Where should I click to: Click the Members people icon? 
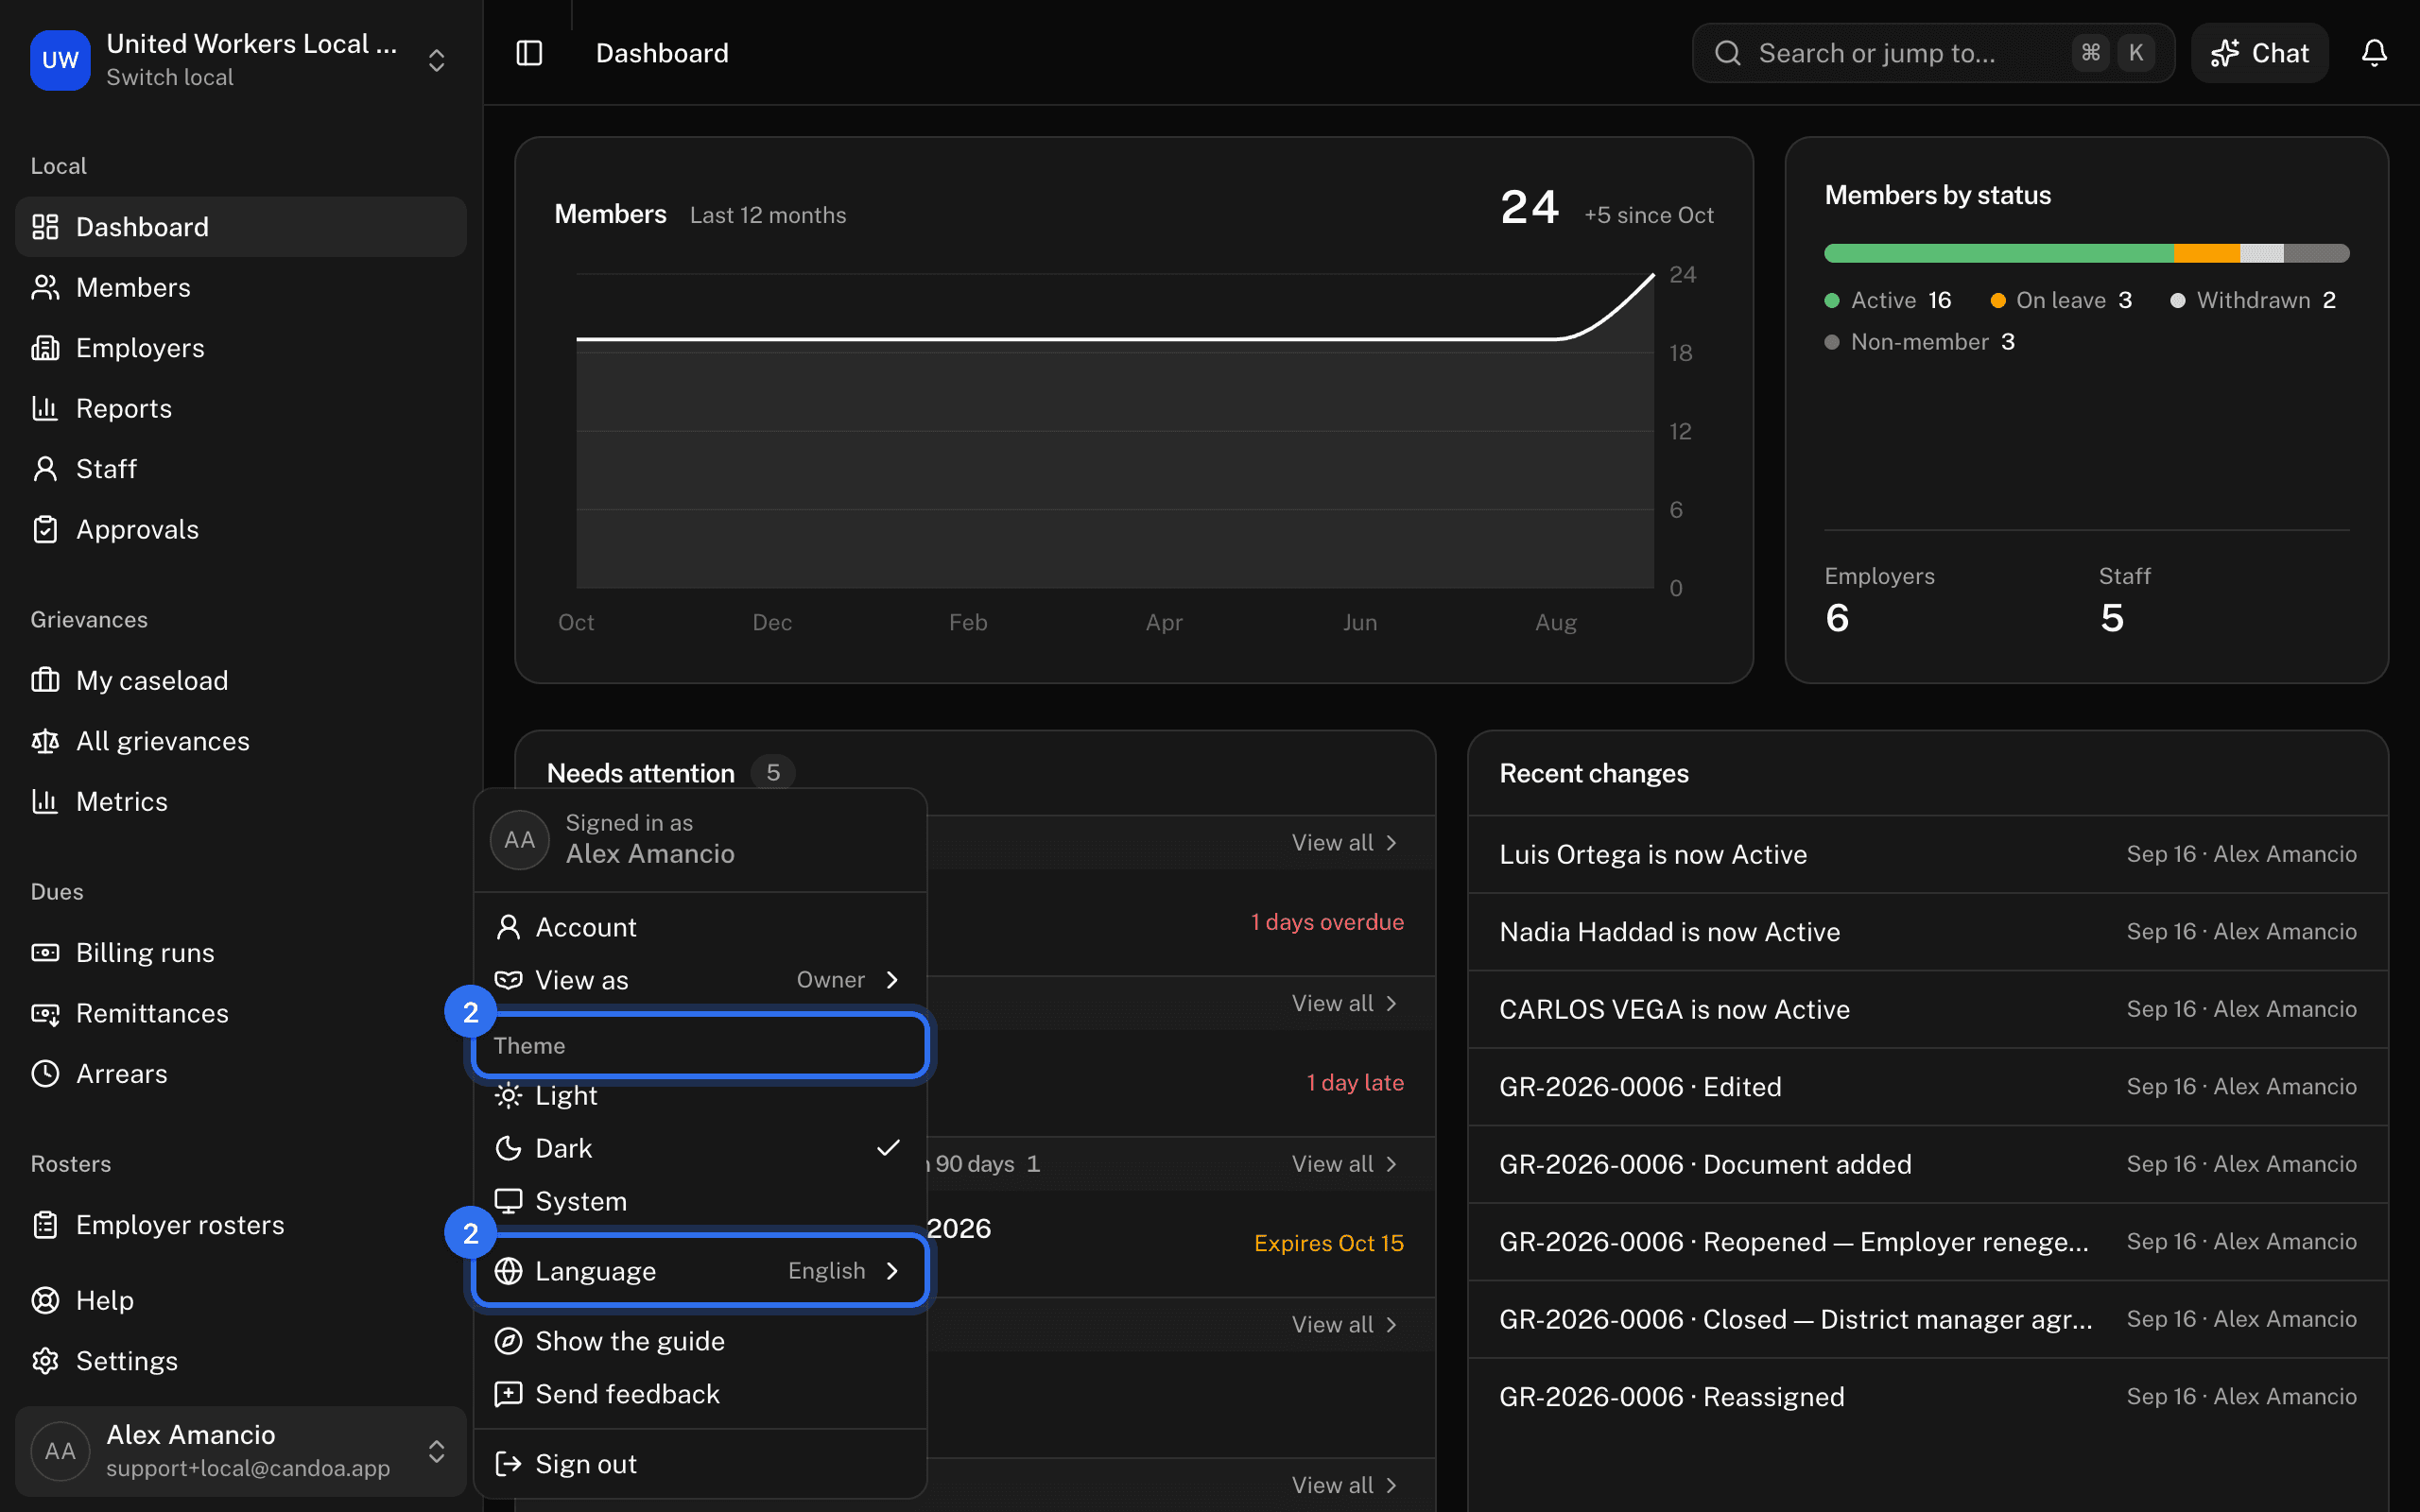(x=45, y=288)
